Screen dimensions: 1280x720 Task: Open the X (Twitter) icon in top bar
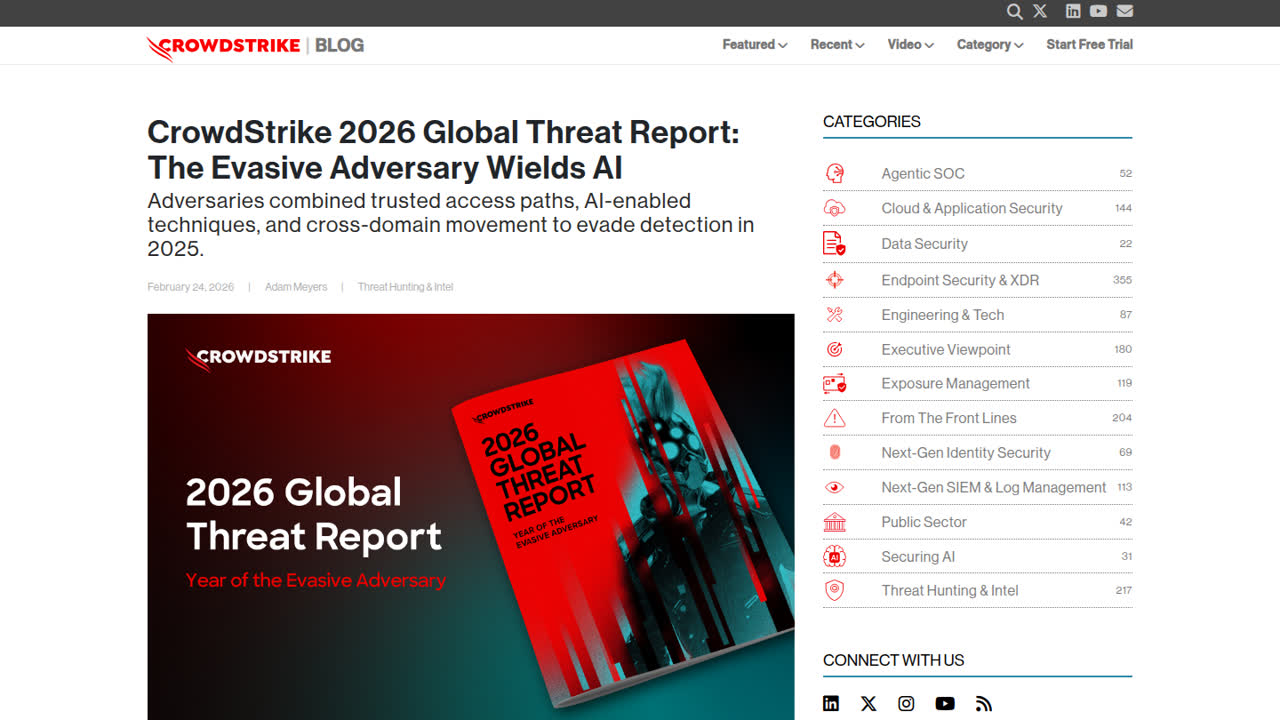(x=1040, y=11)
